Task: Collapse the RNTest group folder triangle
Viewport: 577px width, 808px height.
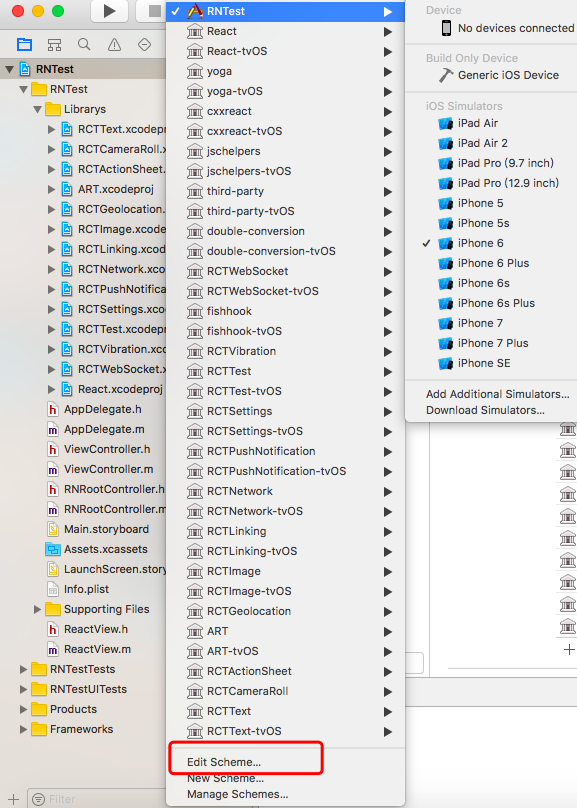Action: [23, 89]
